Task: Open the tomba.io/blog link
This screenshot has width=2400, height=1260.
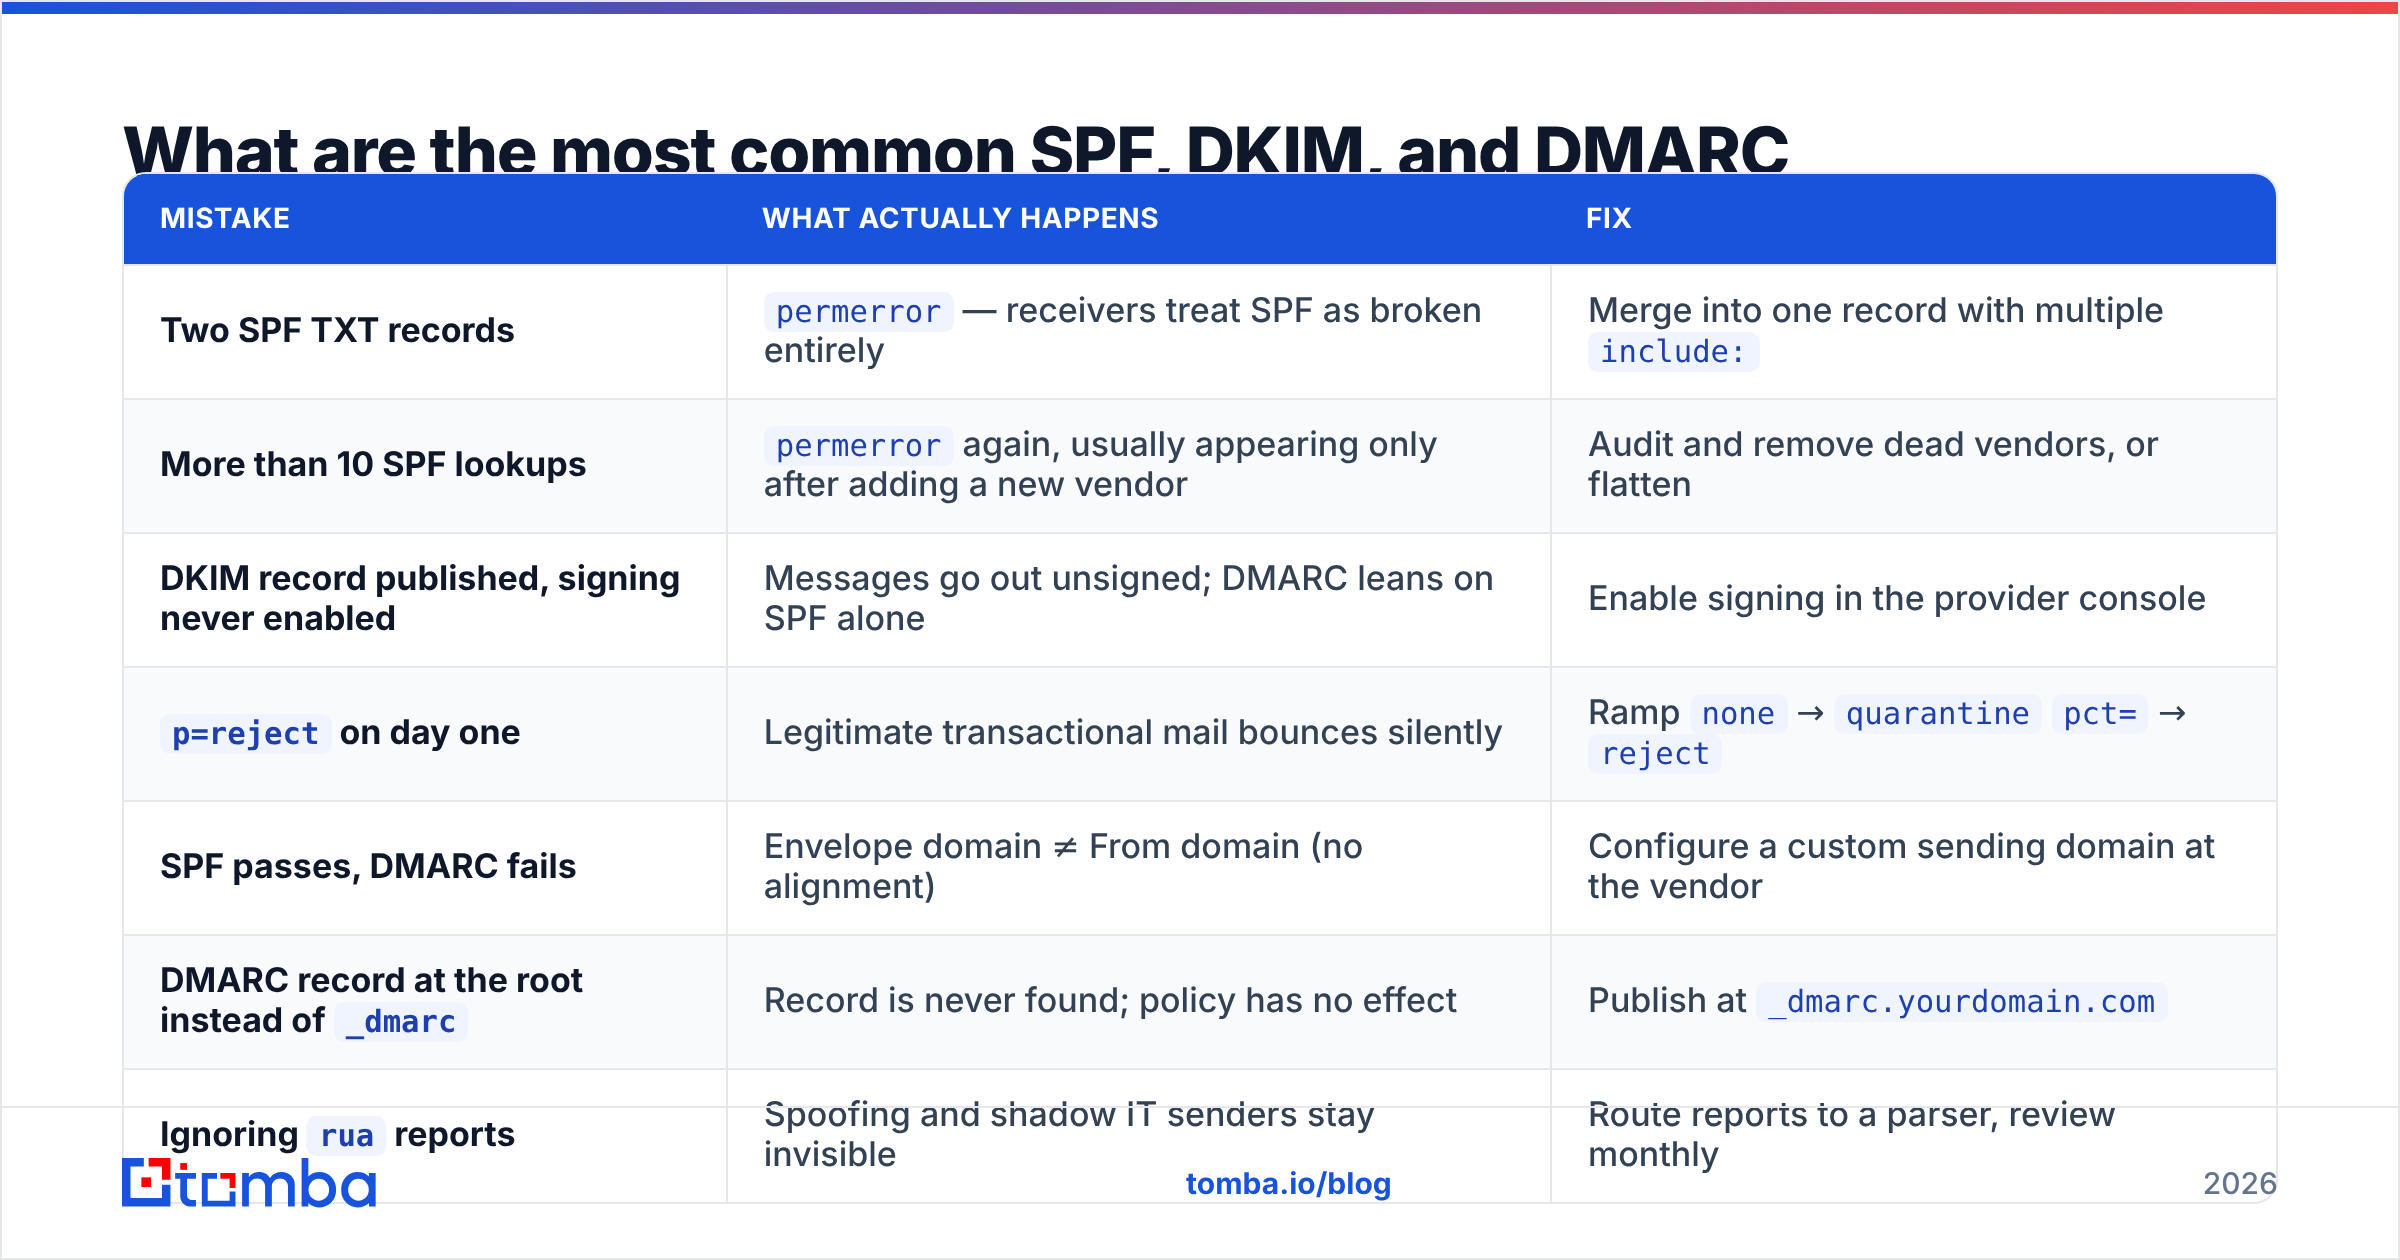Action: click(x=1288, y=1184)
